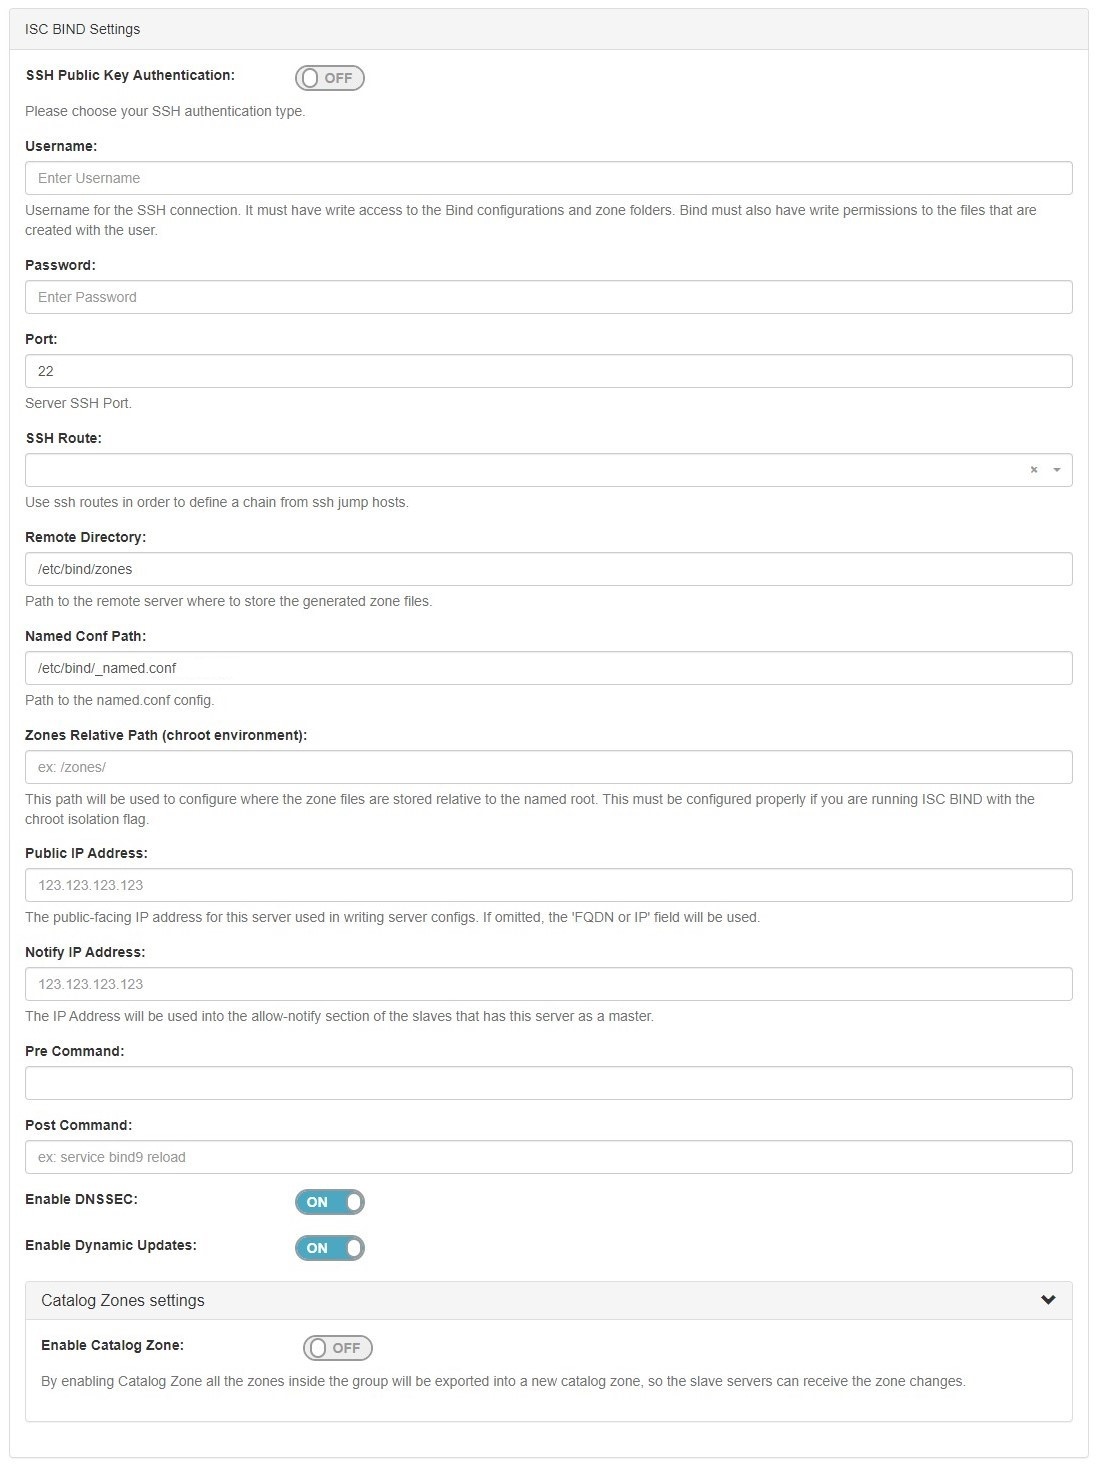The image size is (1096, 1466).
Task: Click the Username input field
Action: point(548,178)
